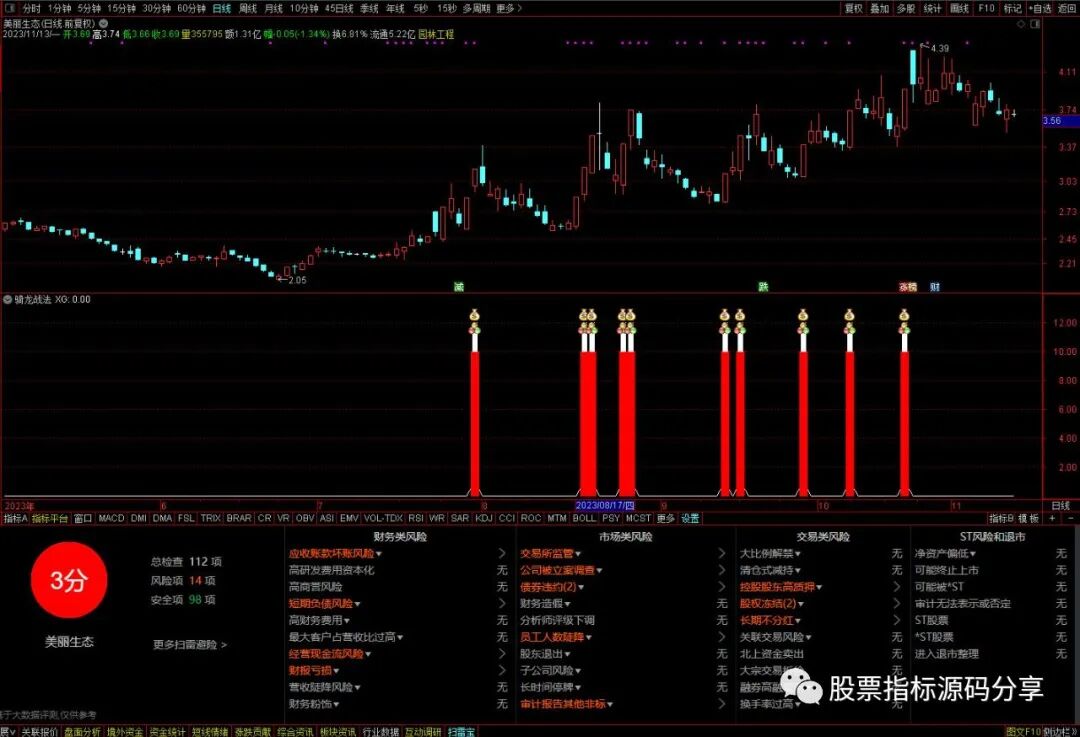This screenshot has width=1080, height=737.
Task: Click the 复权 button in the top toolbar
Action: [x=854, y=8]
